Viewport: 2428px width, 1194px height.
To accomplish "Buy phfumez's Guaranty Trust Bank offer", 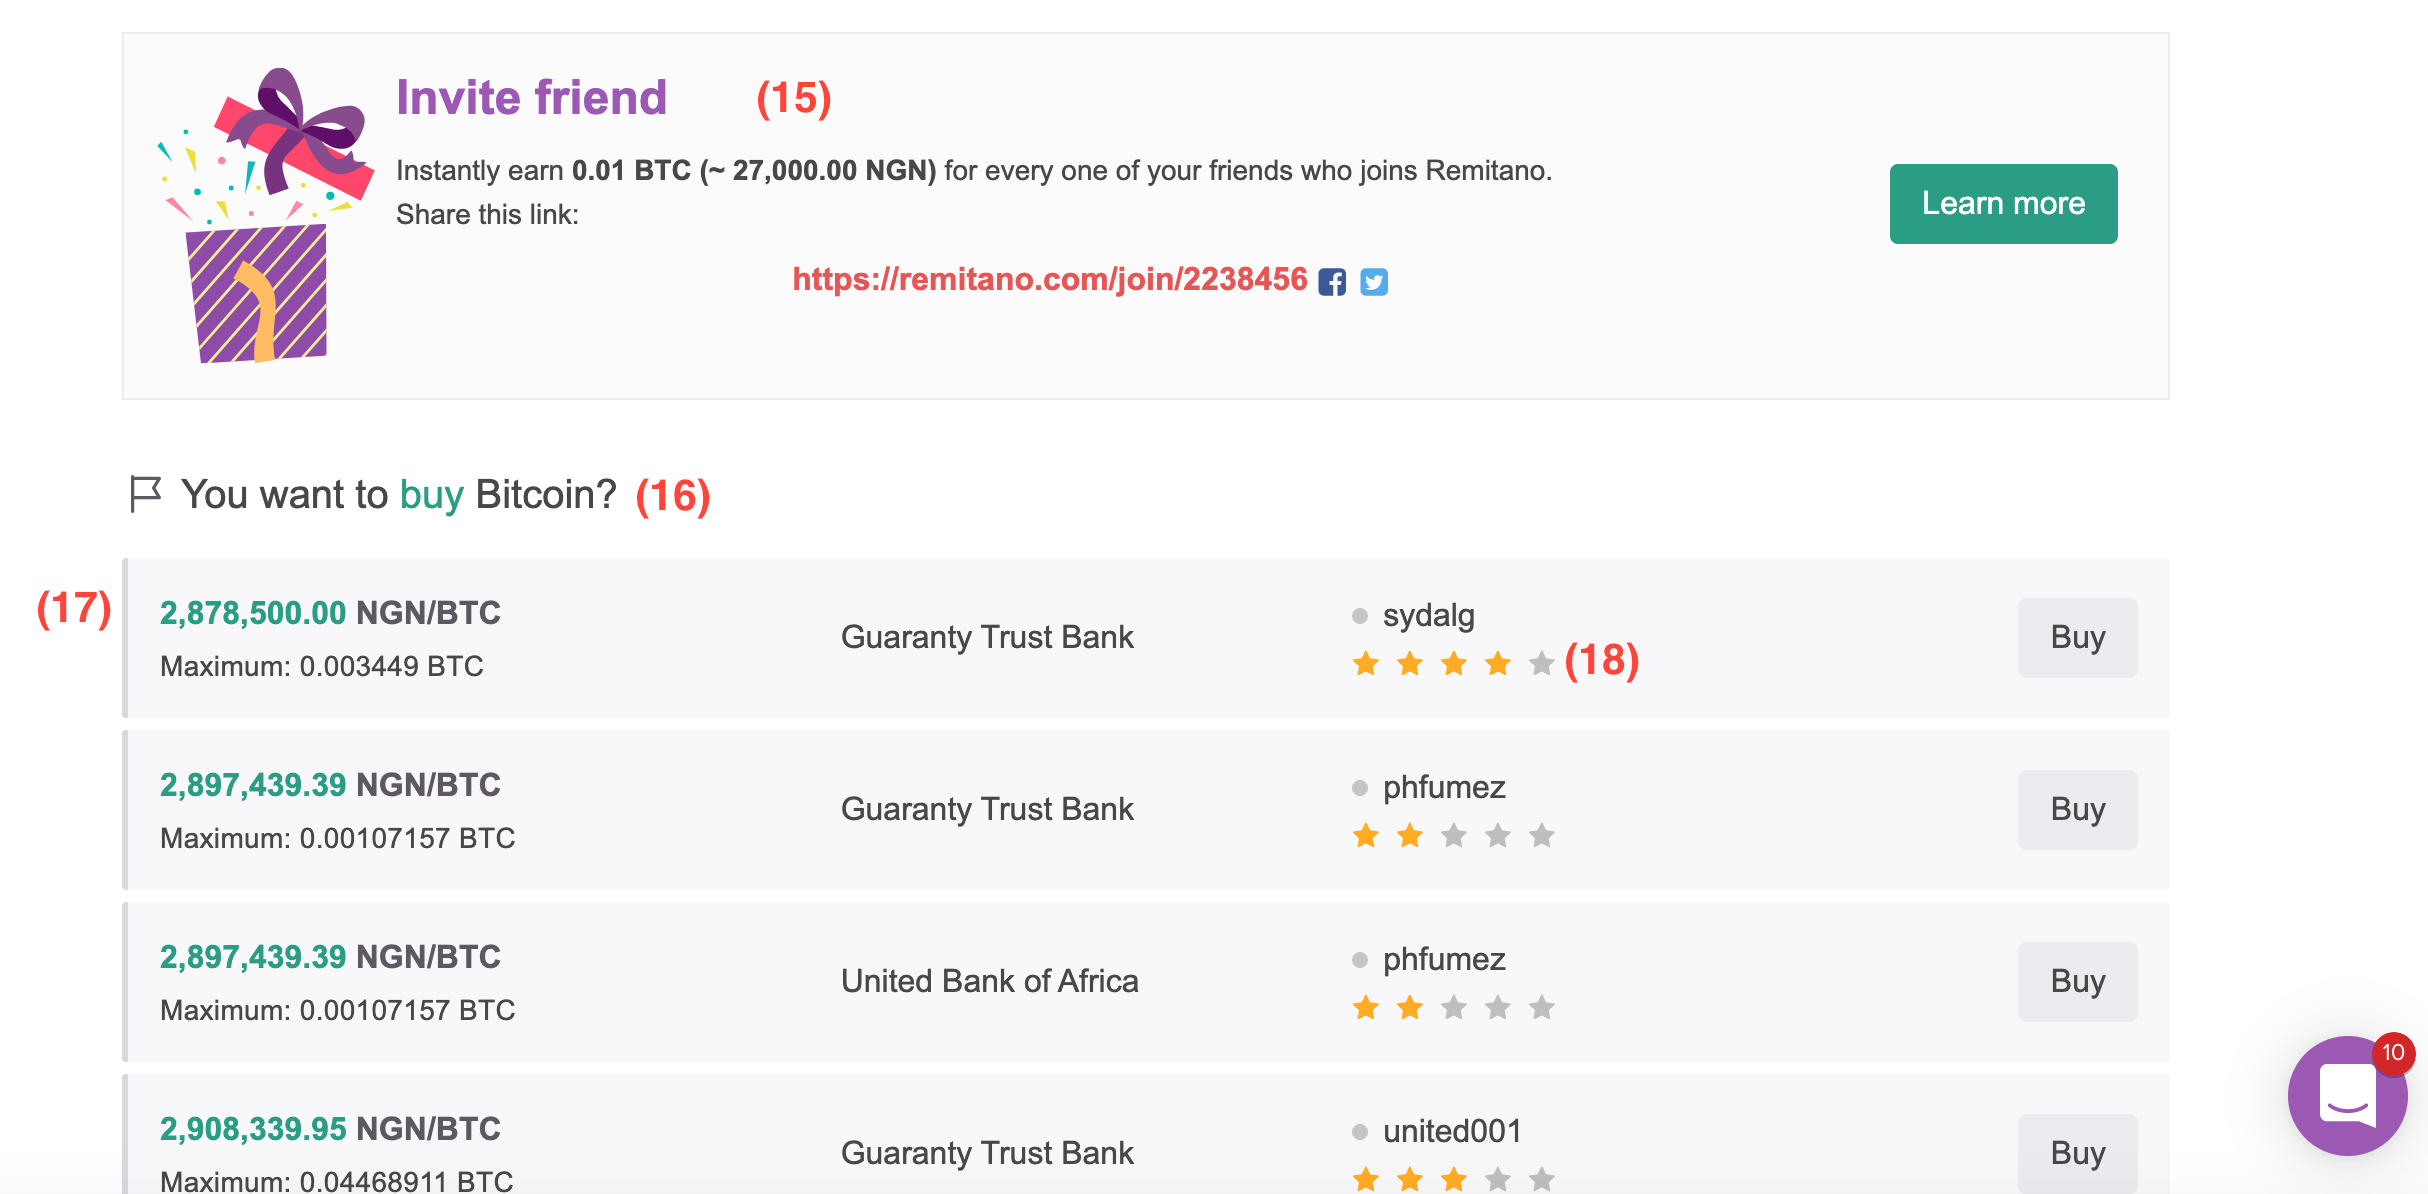I will pyautogui.click(x=2077, y=810).
